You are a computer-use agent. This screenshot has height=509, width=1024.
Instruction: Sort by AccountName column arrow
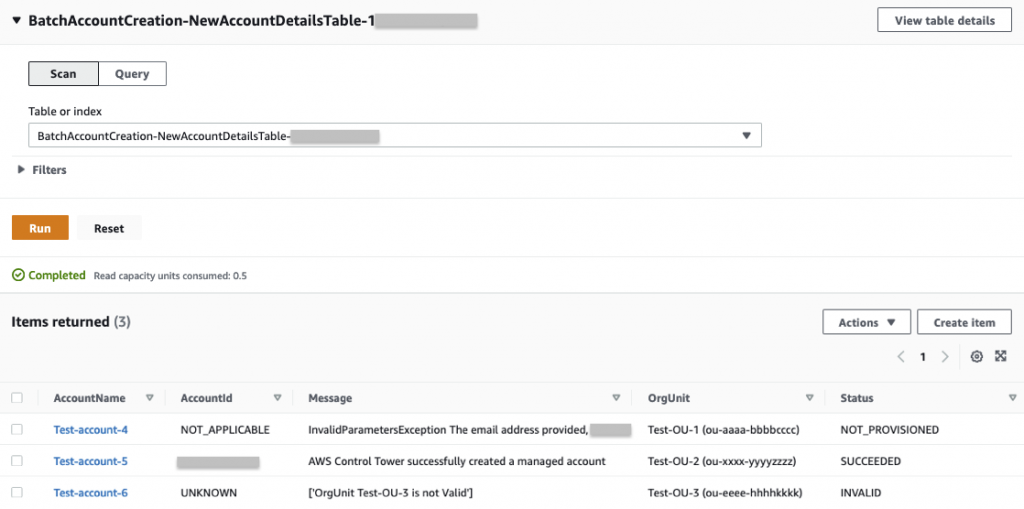pos(150,397)
